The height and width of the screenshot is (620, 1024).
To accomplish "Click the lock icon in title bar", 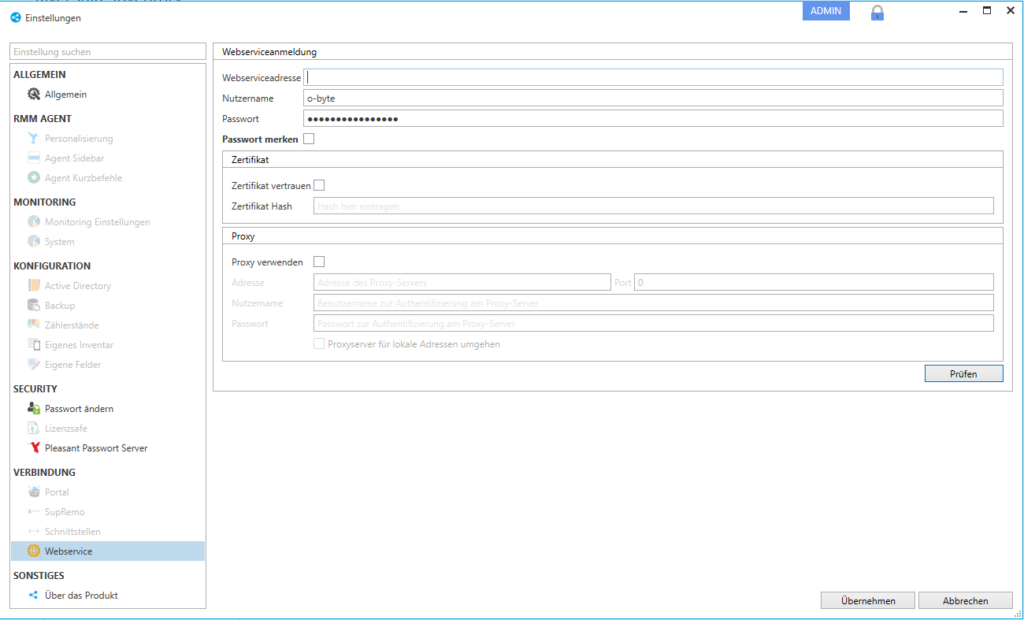I will (877, 13).
